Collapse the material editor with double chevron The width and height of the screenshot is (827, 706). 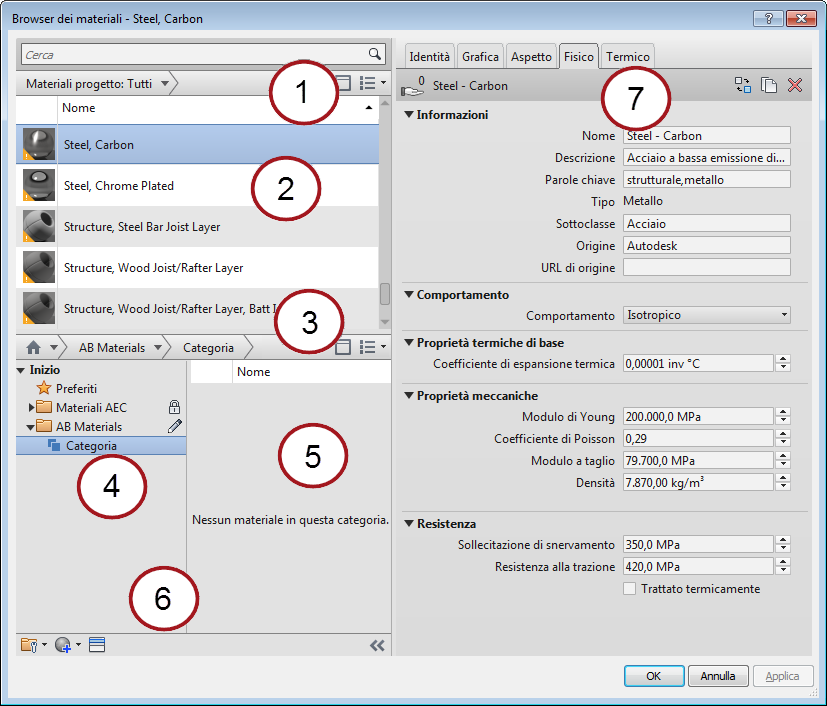pyautogui.click(x=377, y=645)
